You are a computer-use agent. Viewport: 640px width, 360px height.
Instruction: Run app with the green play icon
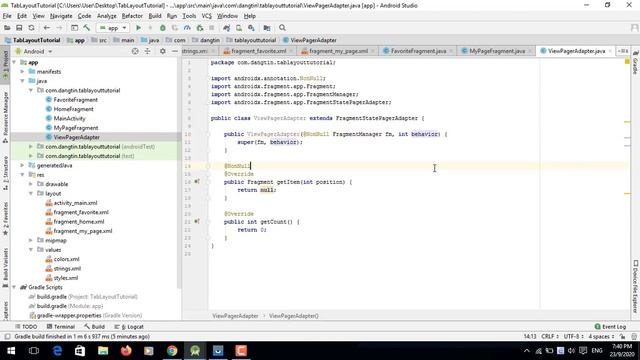pos(138,28)
